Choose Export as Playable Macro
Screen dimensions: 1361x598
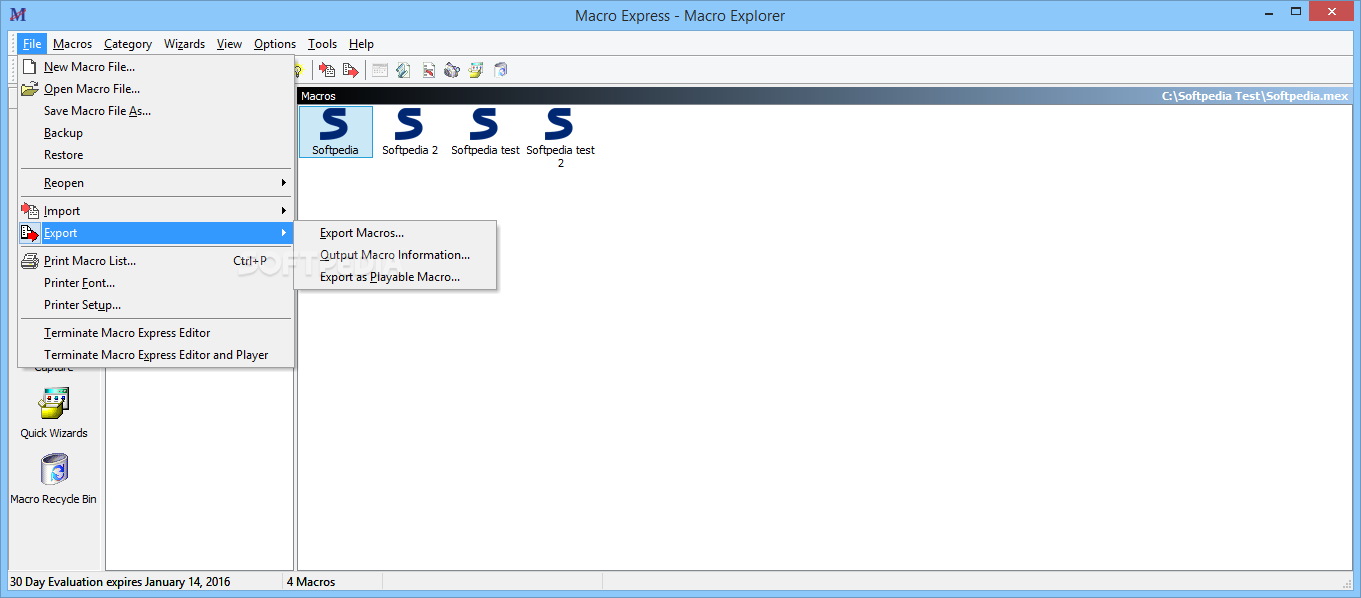395,277
